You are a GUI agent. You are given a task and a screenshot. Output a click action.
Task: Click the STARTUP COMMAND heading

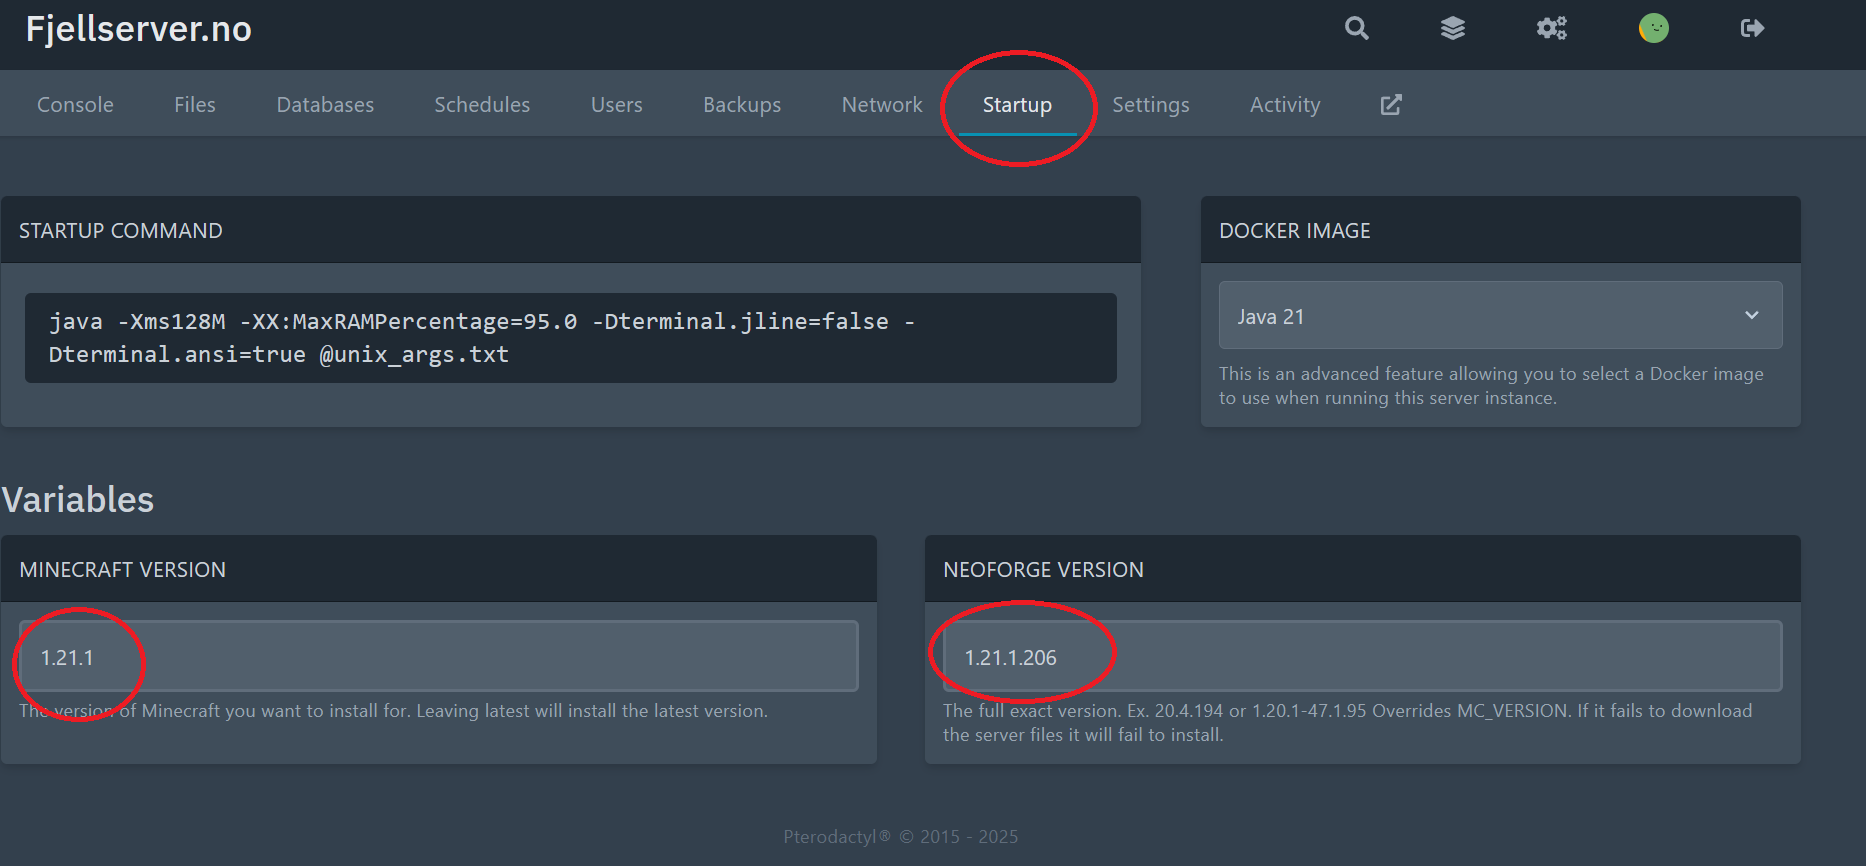pyautogui.click(x=121, y=231)
